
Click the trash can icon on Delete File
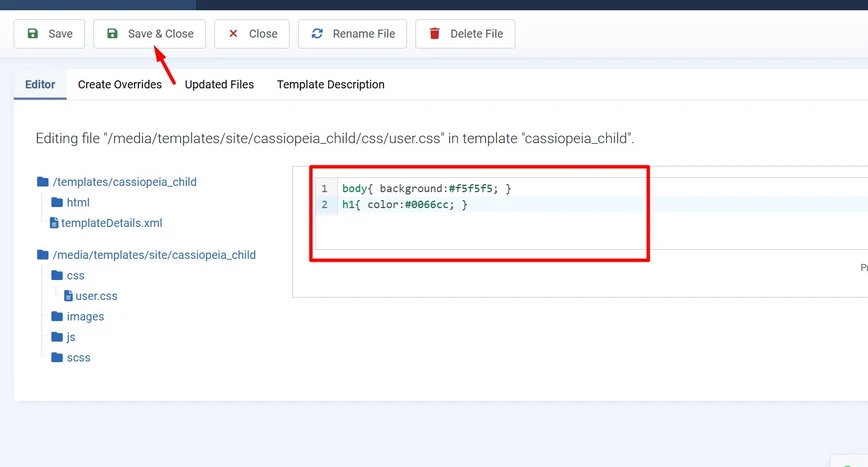pyautogui.click(x=435, y=34)
